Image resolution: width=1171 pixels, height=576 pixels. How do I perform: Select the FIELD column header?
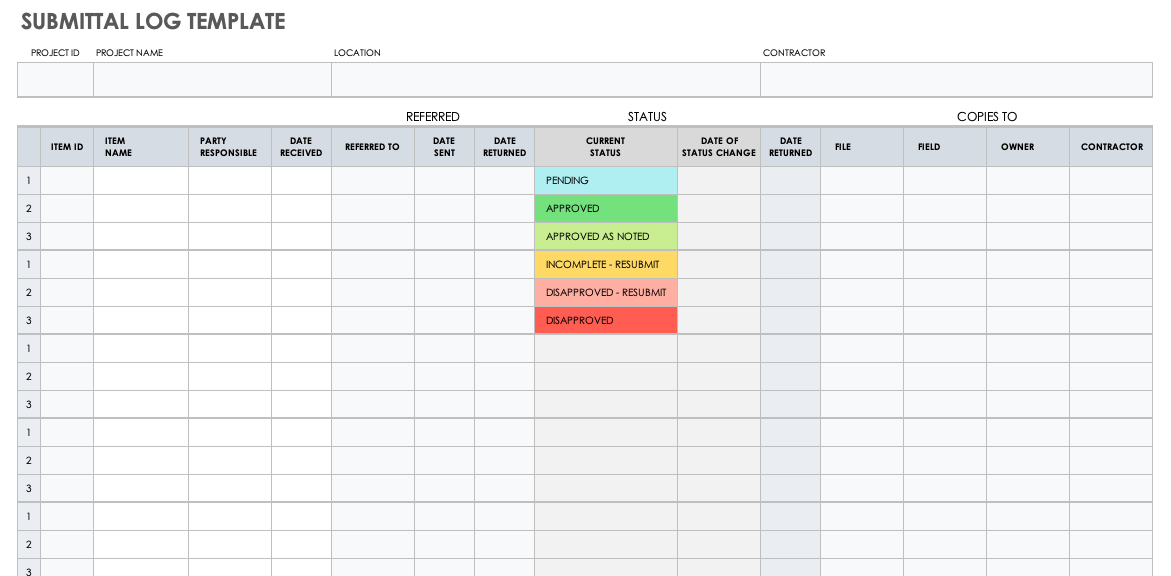tap(929, 147)
